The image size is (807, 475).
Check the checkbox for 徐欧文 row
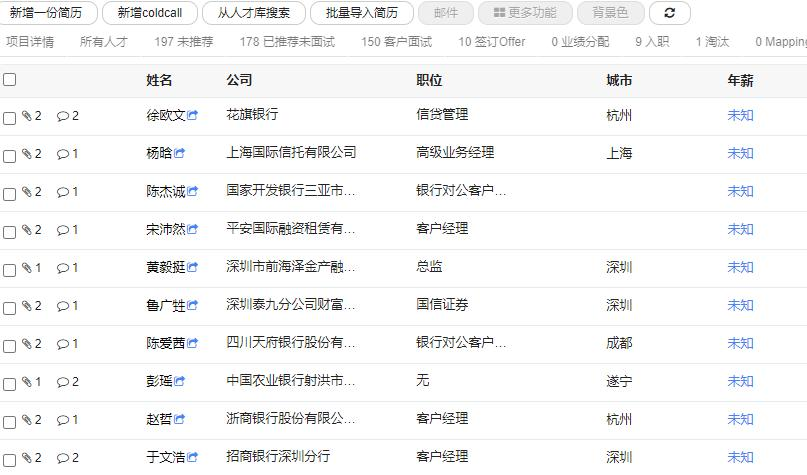(x=10, y=117)
